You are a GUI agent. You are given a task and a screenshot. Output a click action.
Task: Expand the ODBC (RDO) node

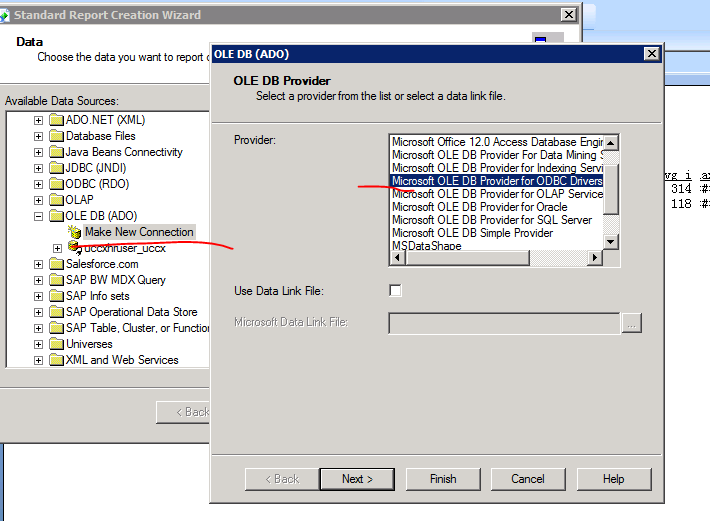tap(38, 184)
